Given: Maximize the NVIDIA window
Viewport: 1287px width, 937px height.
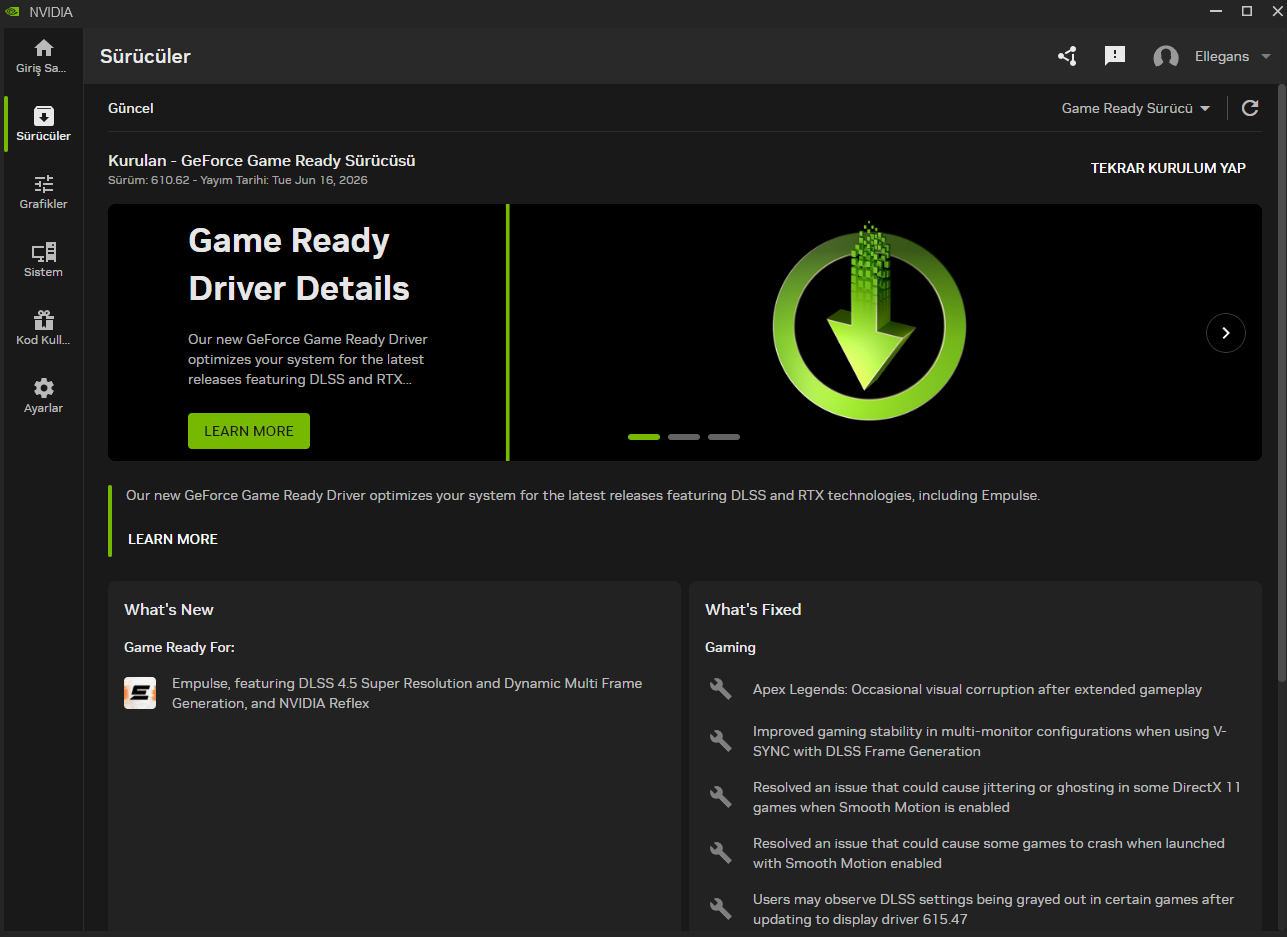Looking at the screenshot, I should tap(1247, 11).
